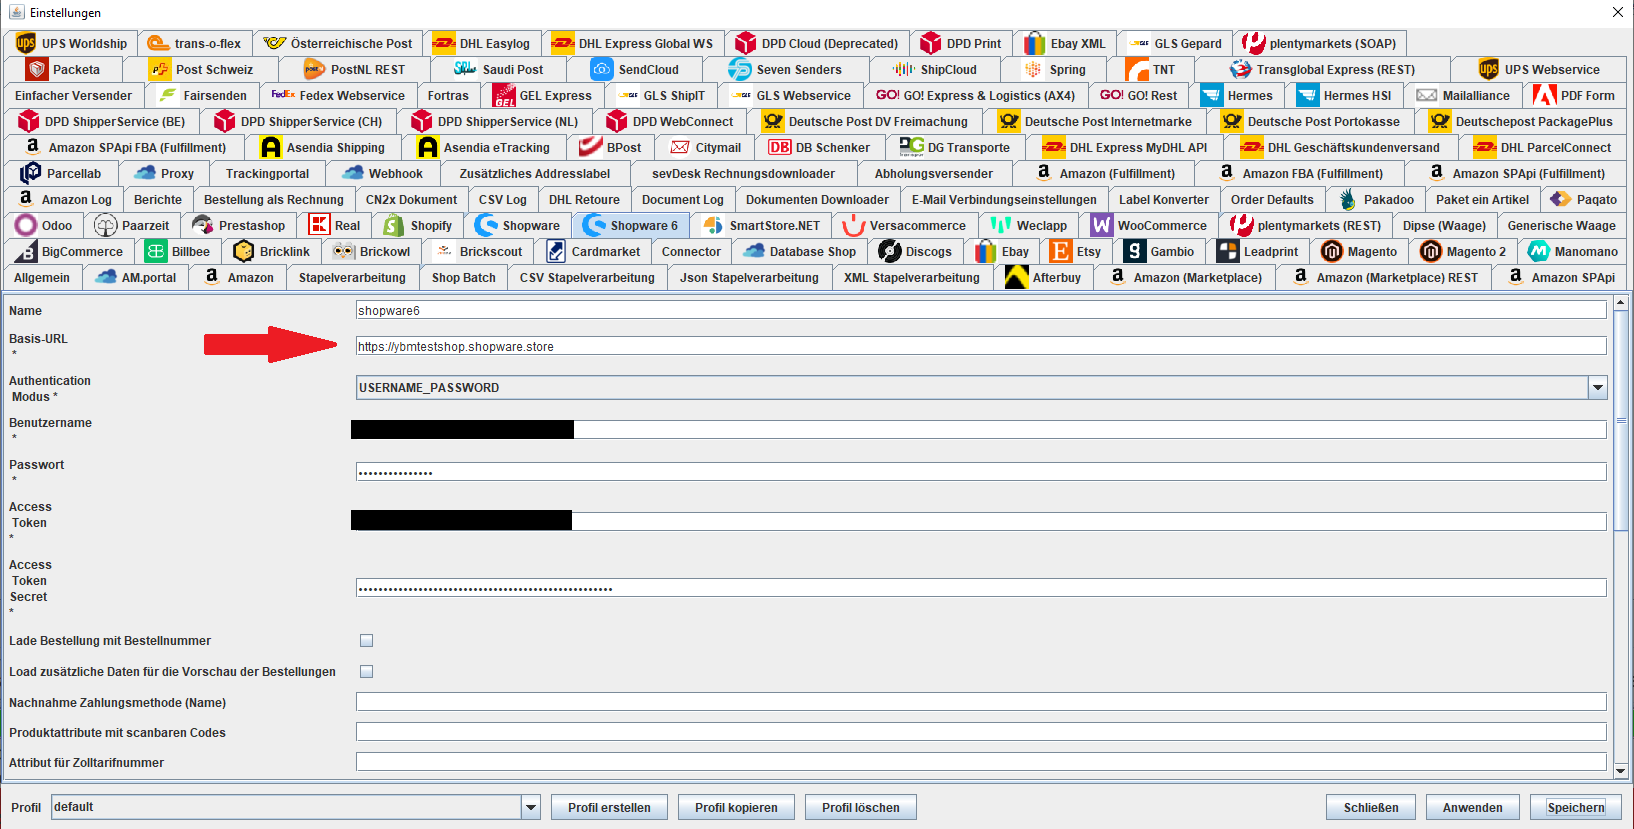Image resolution: width=1634 pixels, height=829 pixels.
Task: Click the SendCloud blue cloud icon
Action: pos(602,69)
